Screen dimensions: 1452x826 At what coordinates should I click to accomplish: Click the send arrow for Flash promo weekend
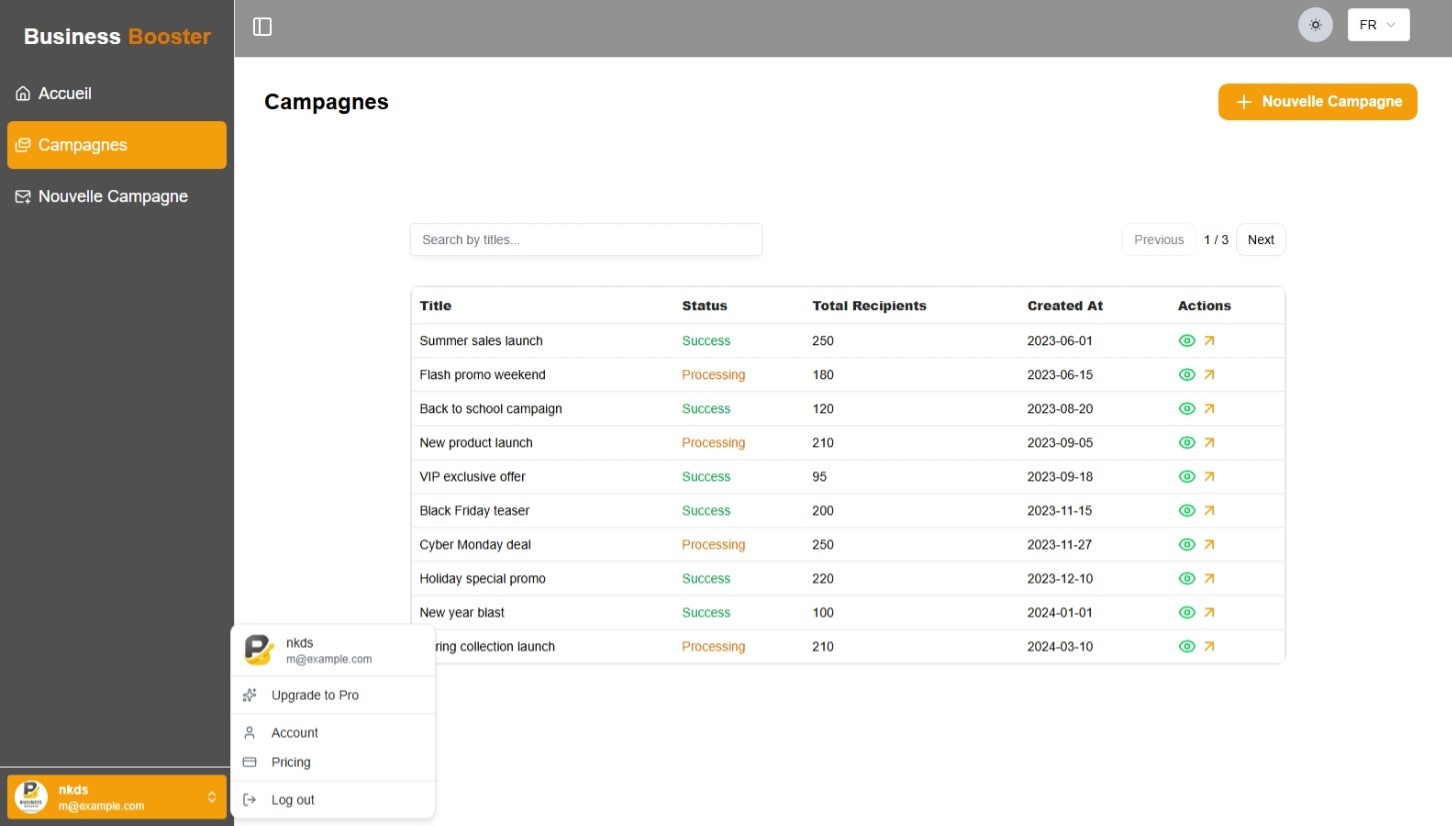tap(1210, 374)
